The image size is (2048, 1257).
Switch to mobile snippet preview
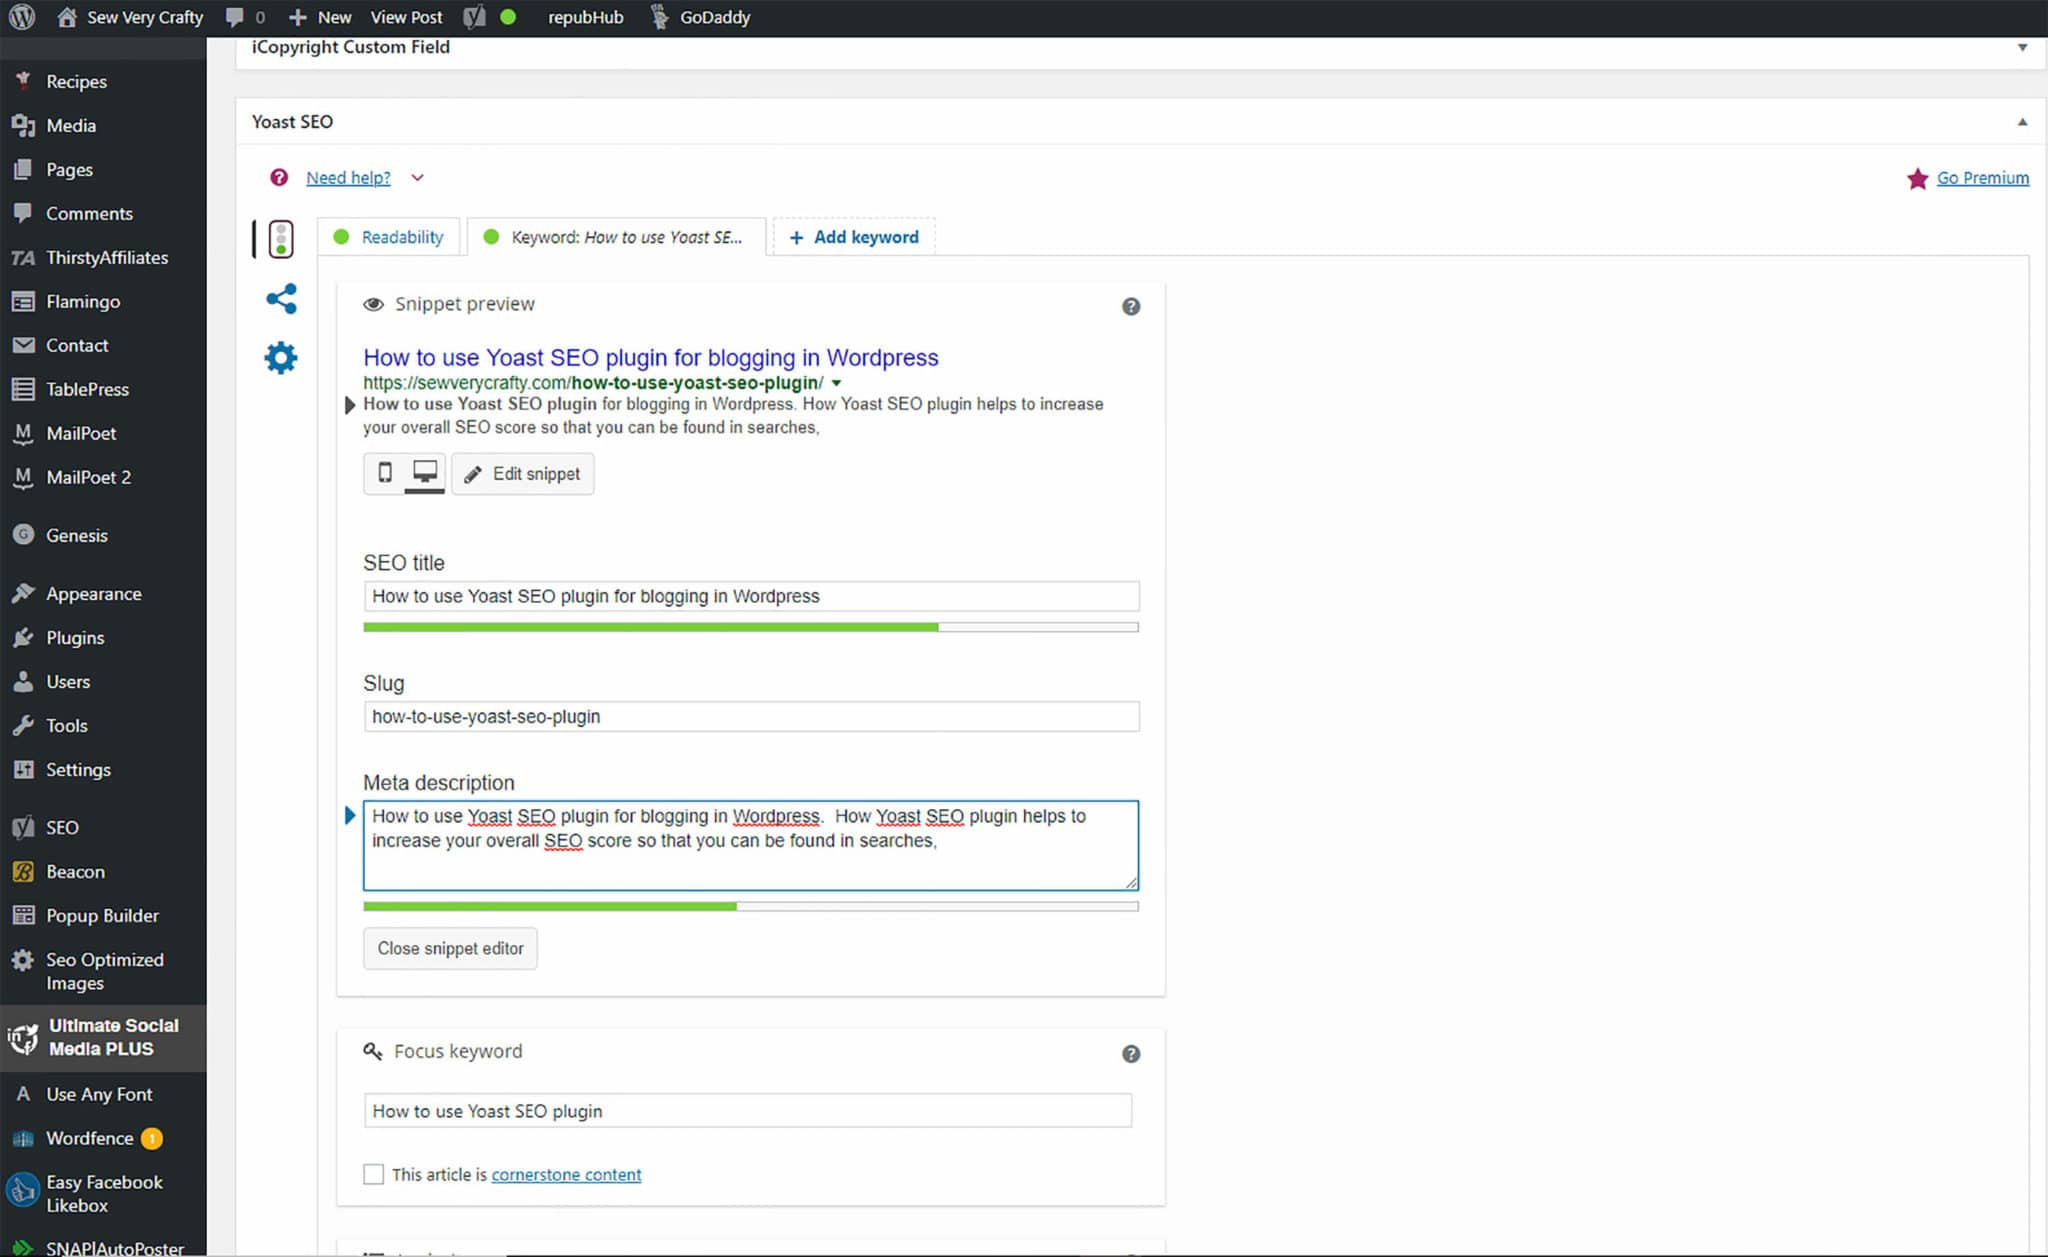[384, 472]
